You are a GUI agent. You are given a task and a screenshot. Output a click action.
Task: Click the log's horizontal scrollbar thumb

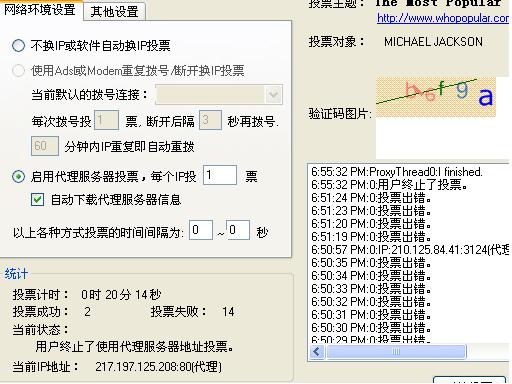tap(396, 352)
